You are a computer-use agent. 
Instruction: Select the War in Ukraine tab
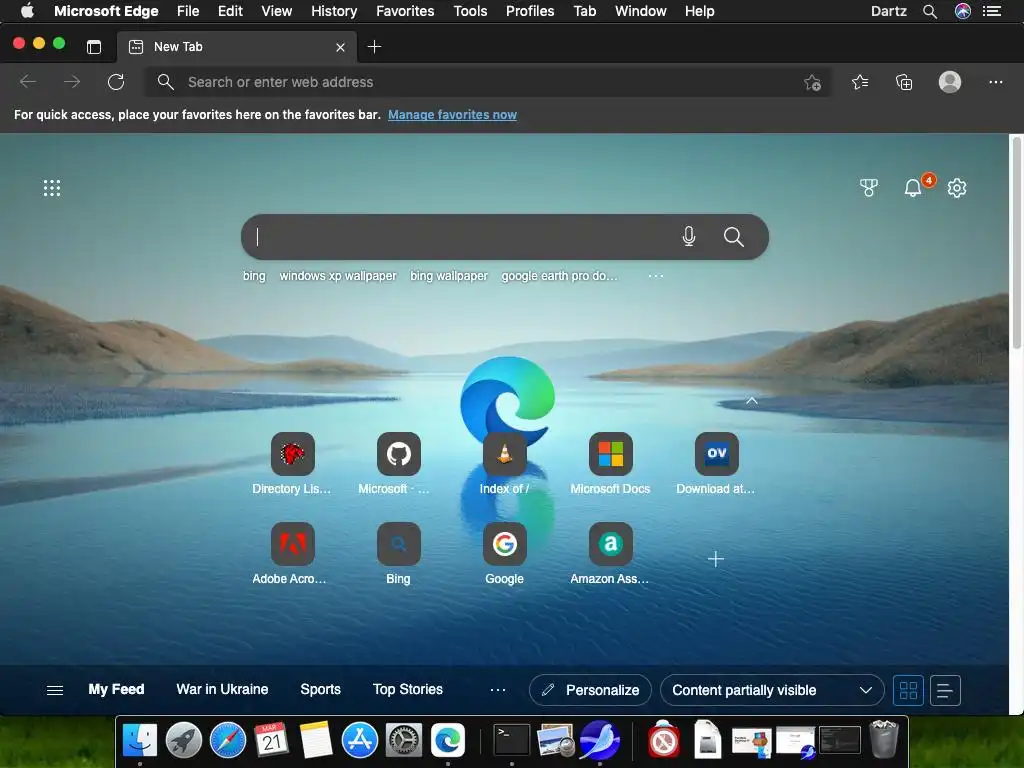click(x=222, y=690)
